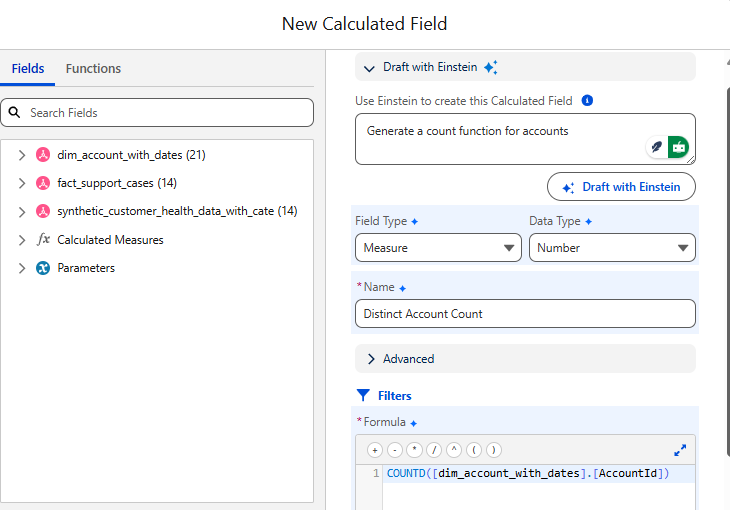Expand the Advanced section
Image resolution: width=730 pixels, height=510 pixels.
(371, 359)
